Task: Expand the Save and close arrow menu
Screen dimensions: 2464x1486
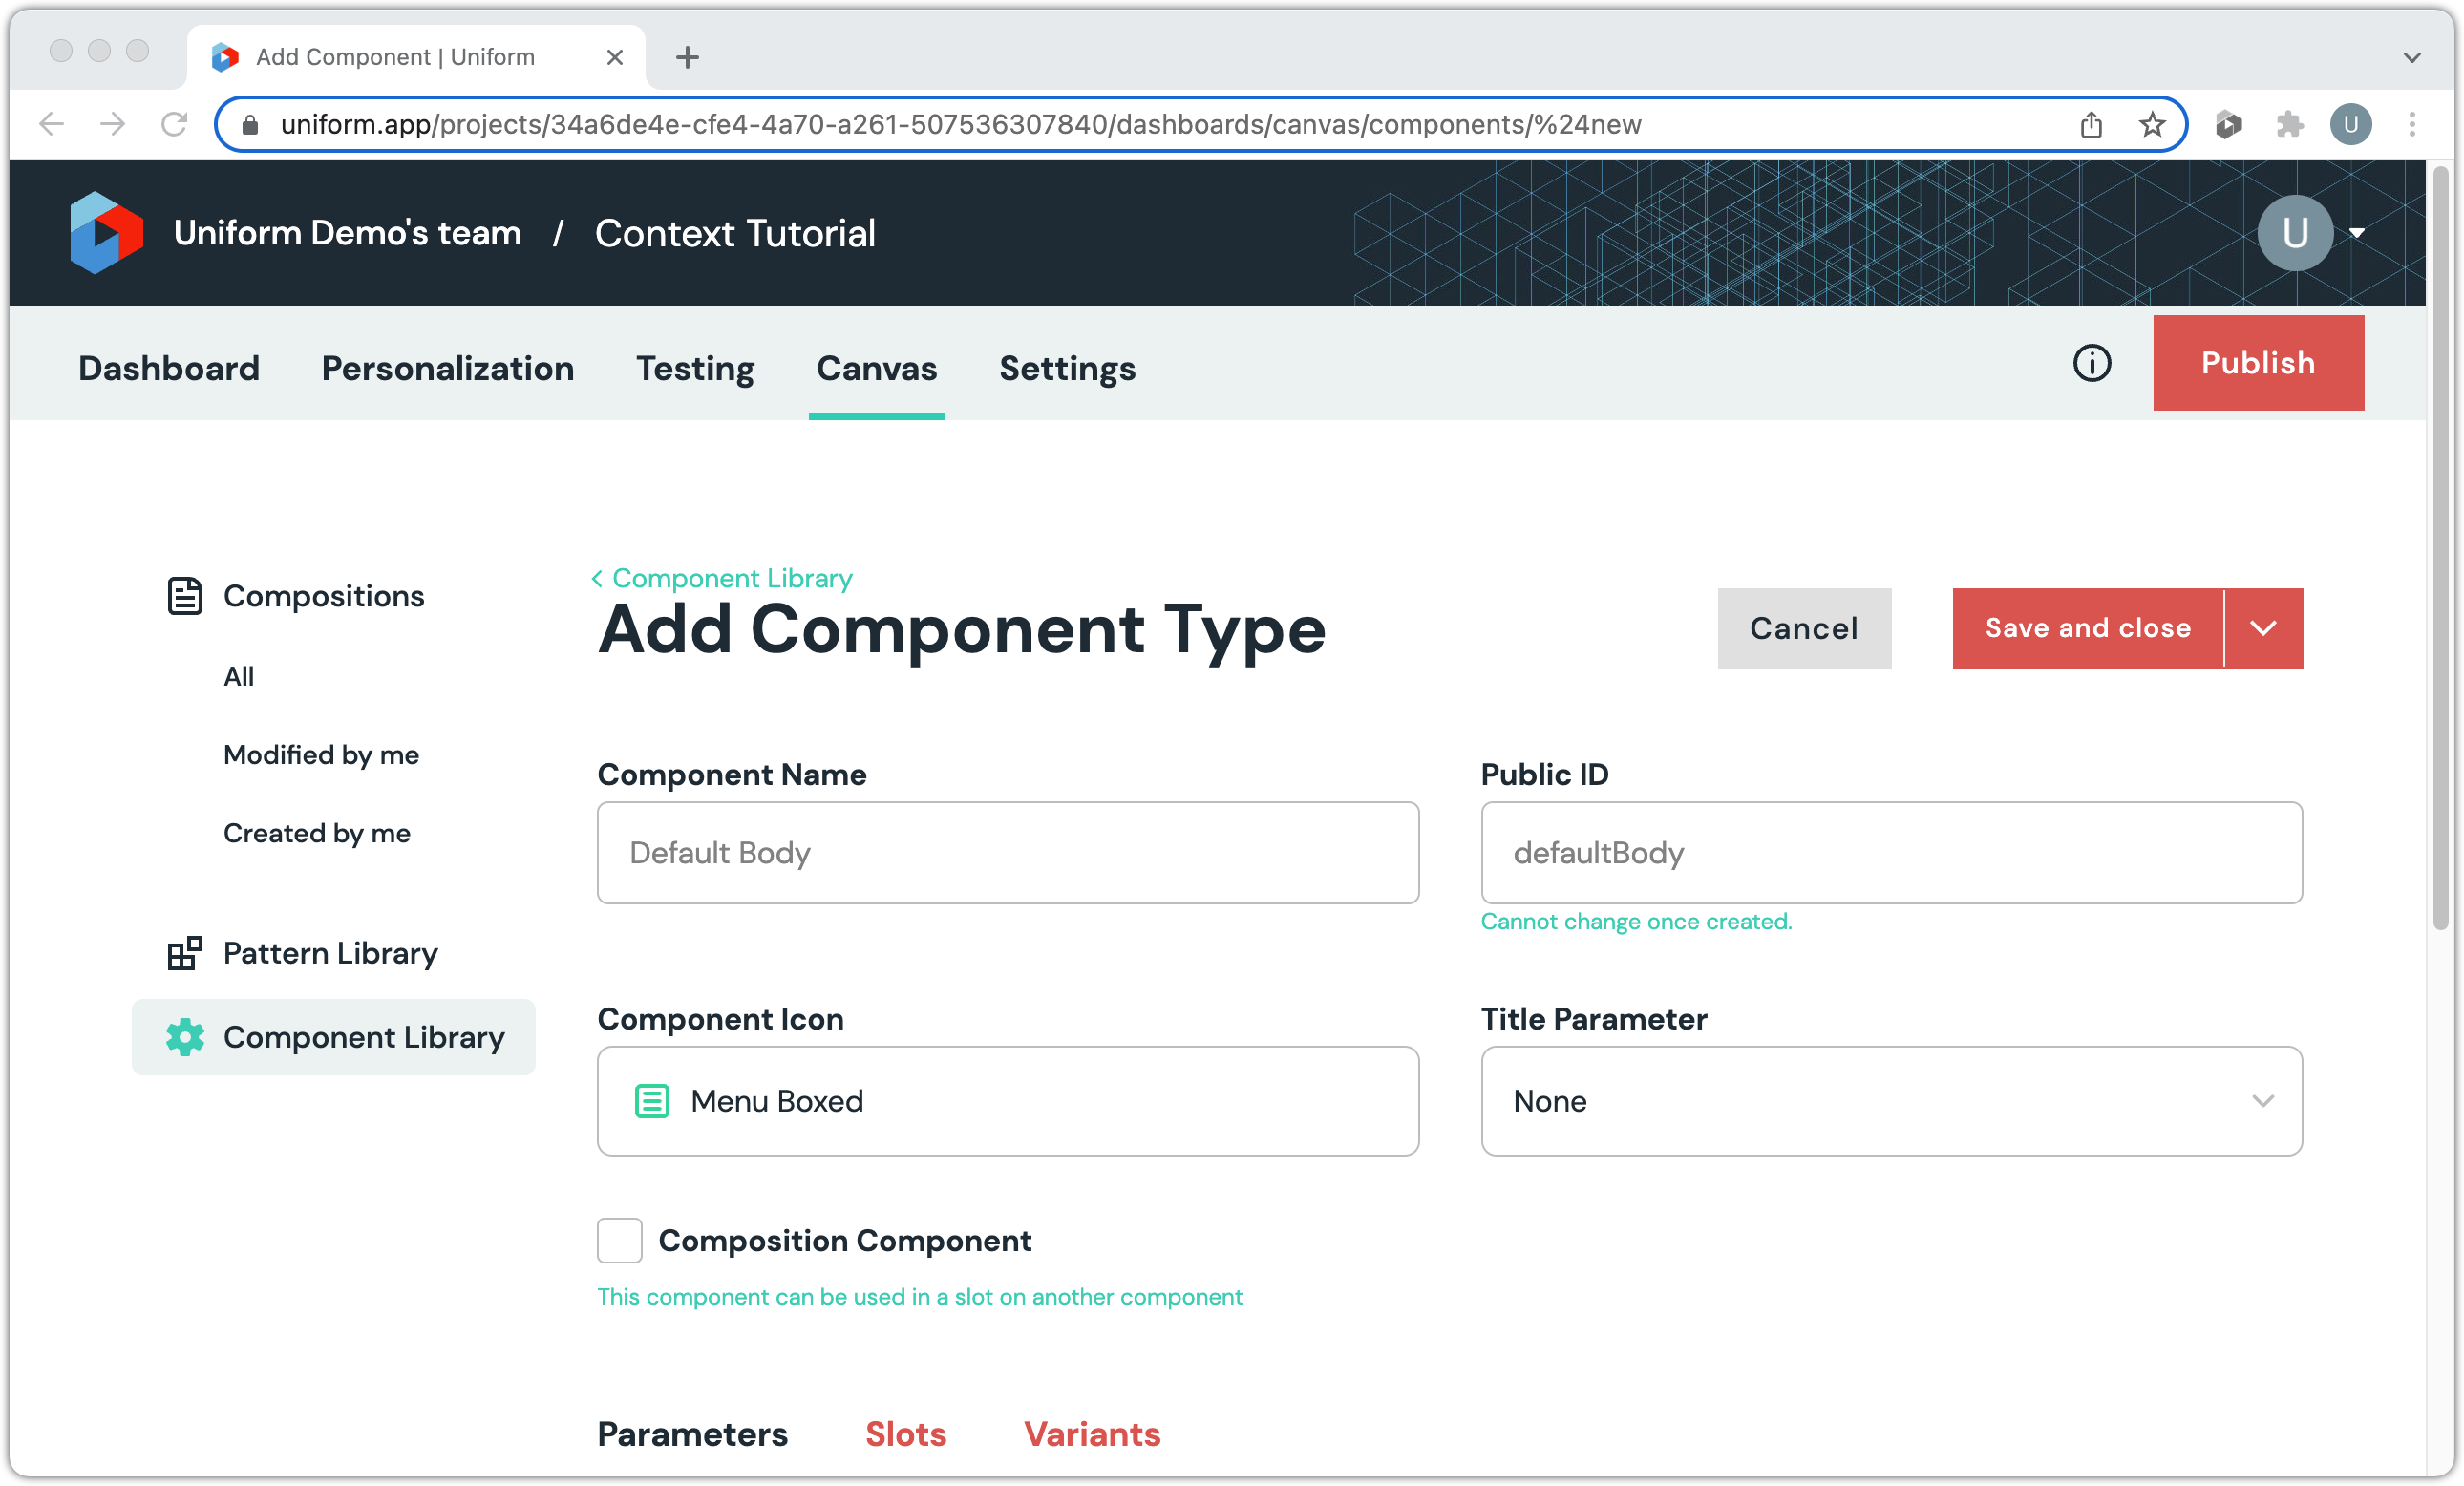Action: 2263,628
